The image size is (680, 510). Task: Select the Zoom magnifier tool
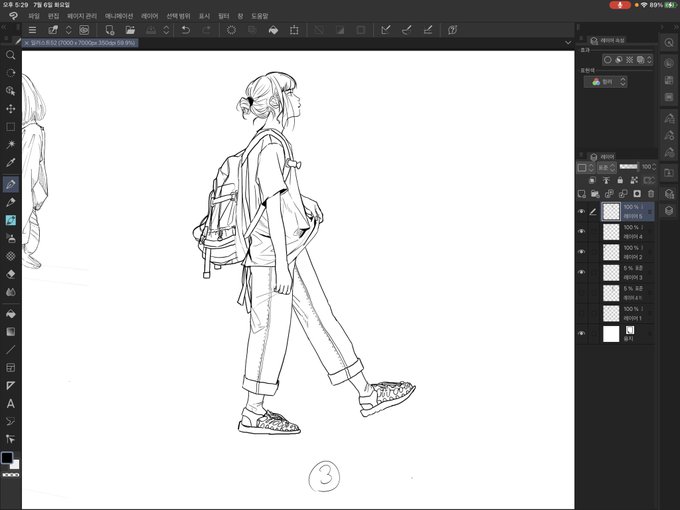(x=10, y=55)
